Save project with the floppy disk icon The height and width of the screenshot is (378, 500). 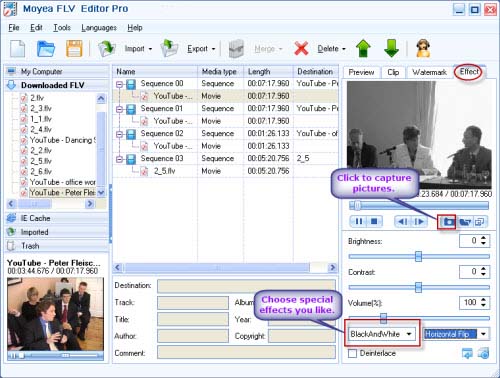point(74,49)
